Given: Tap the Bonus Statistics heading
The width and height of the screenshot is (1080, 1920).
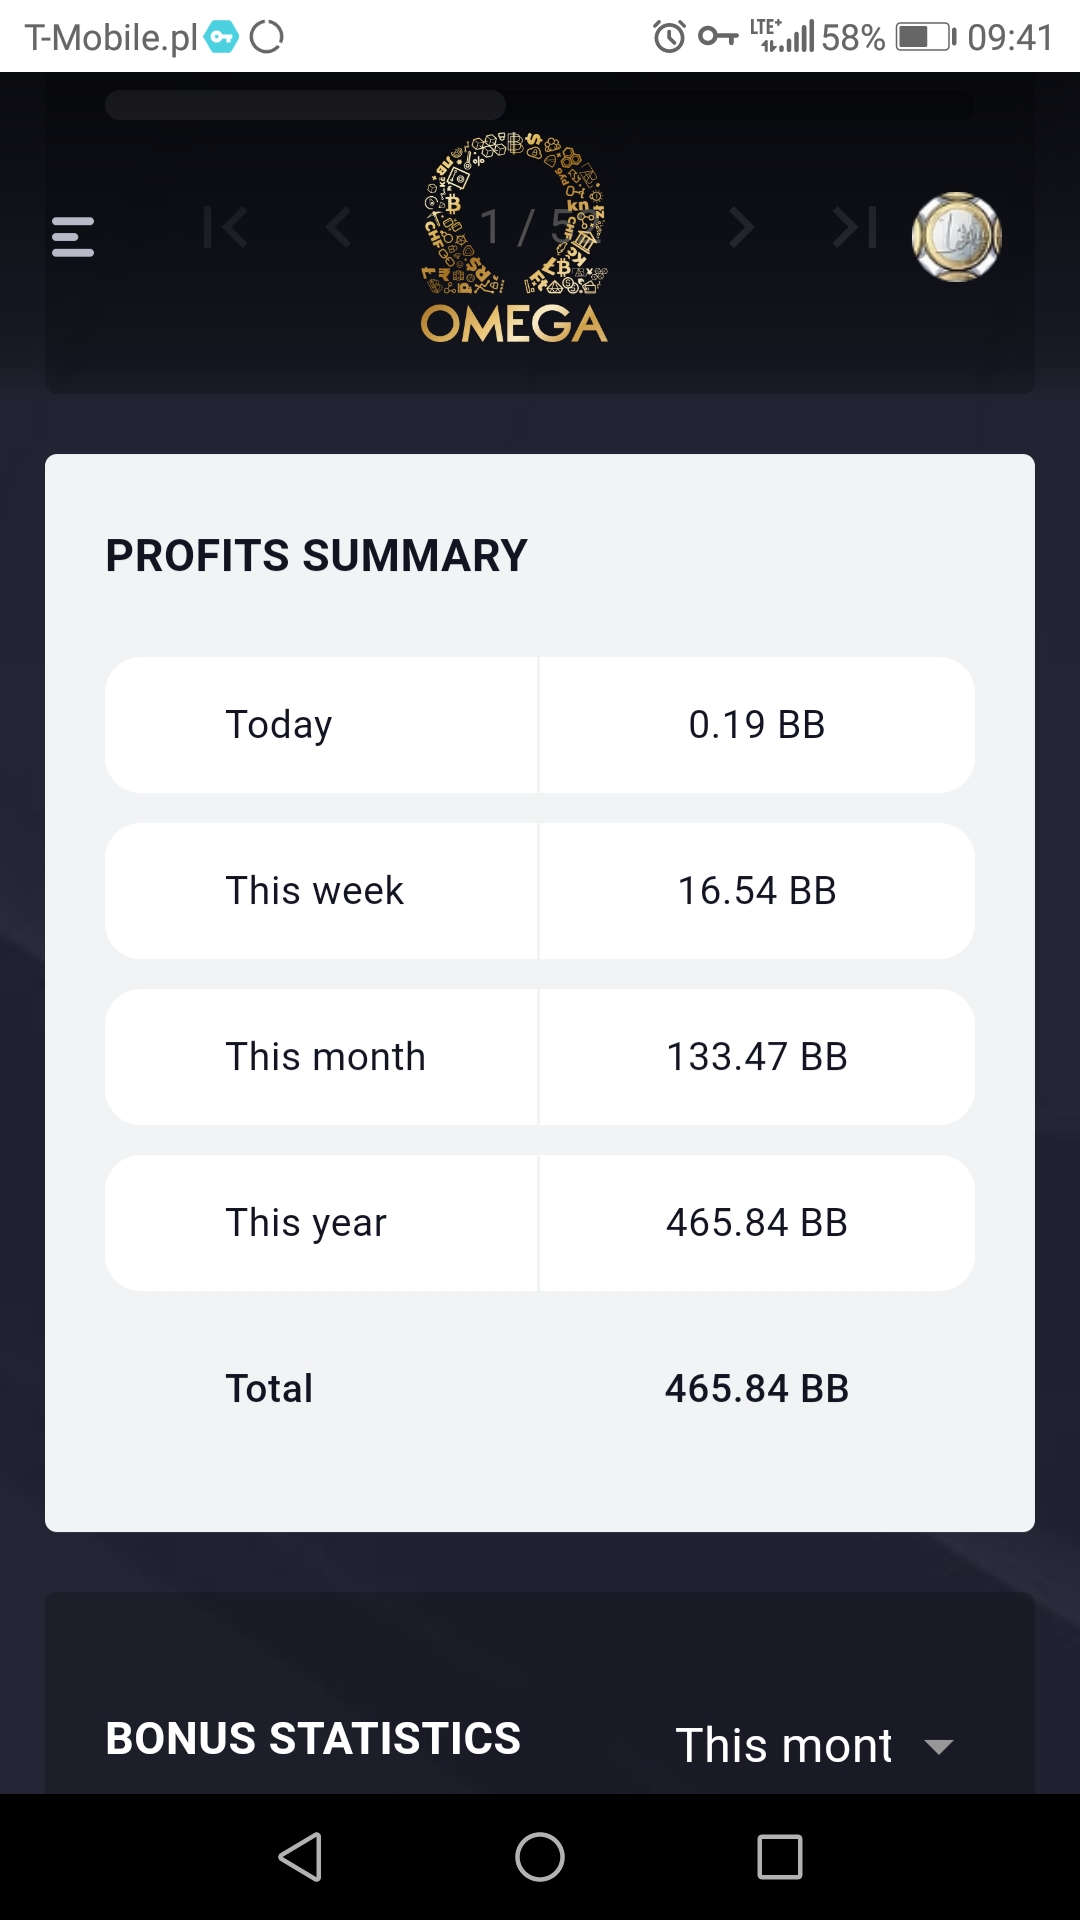Looking at the screenshot, I should click(313, 1738).
